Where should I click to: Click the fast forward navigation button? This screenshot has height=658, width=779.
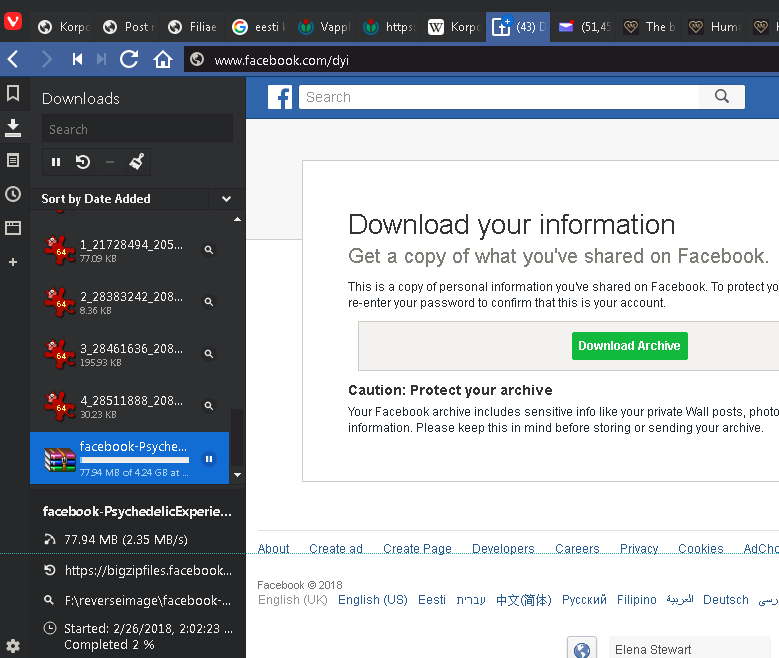(x=101, y=60)
